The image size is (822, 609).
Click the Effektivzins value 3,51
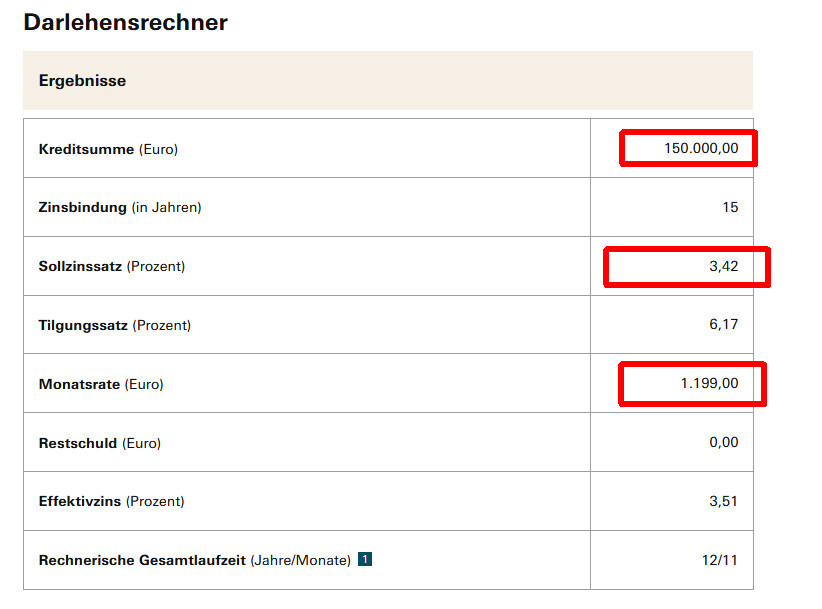tap(723, 501)
